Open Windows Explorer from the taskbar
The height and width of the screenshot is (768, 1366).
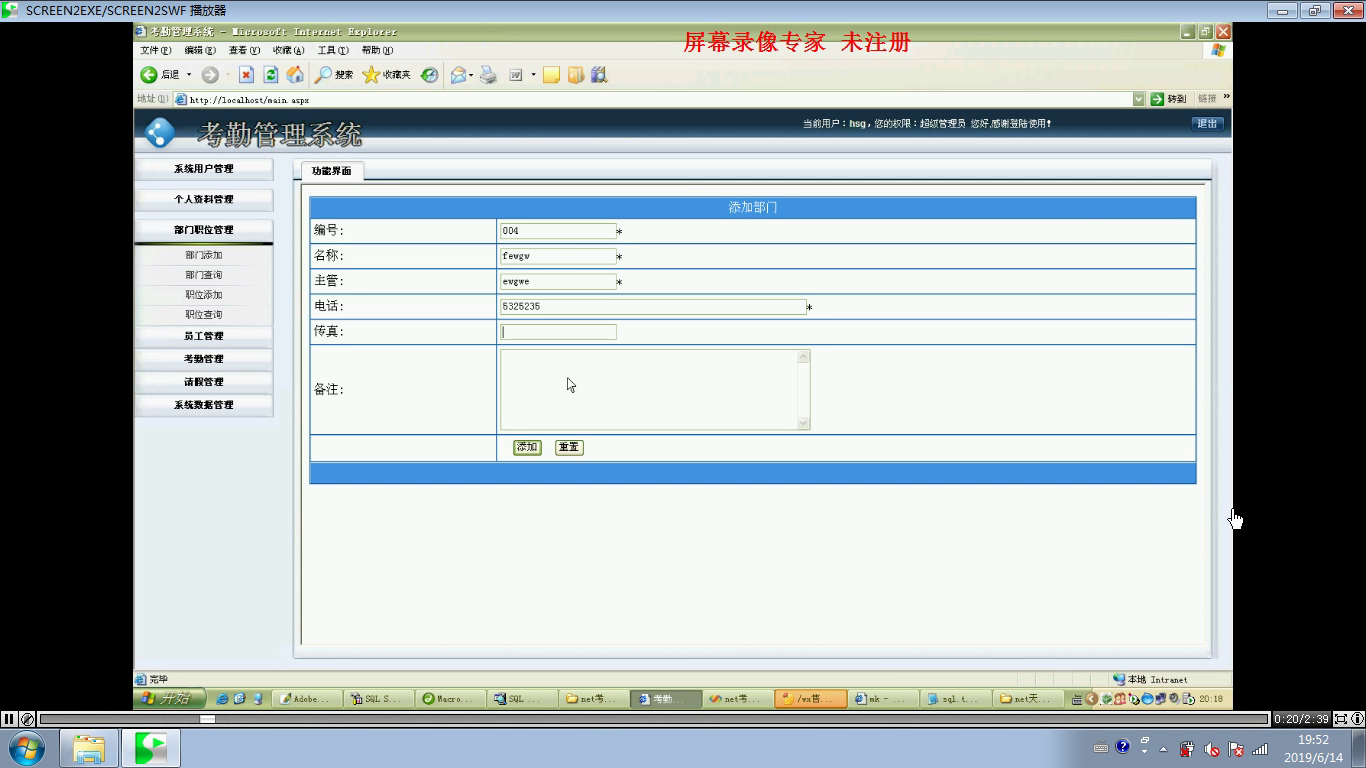pos(89,748)
